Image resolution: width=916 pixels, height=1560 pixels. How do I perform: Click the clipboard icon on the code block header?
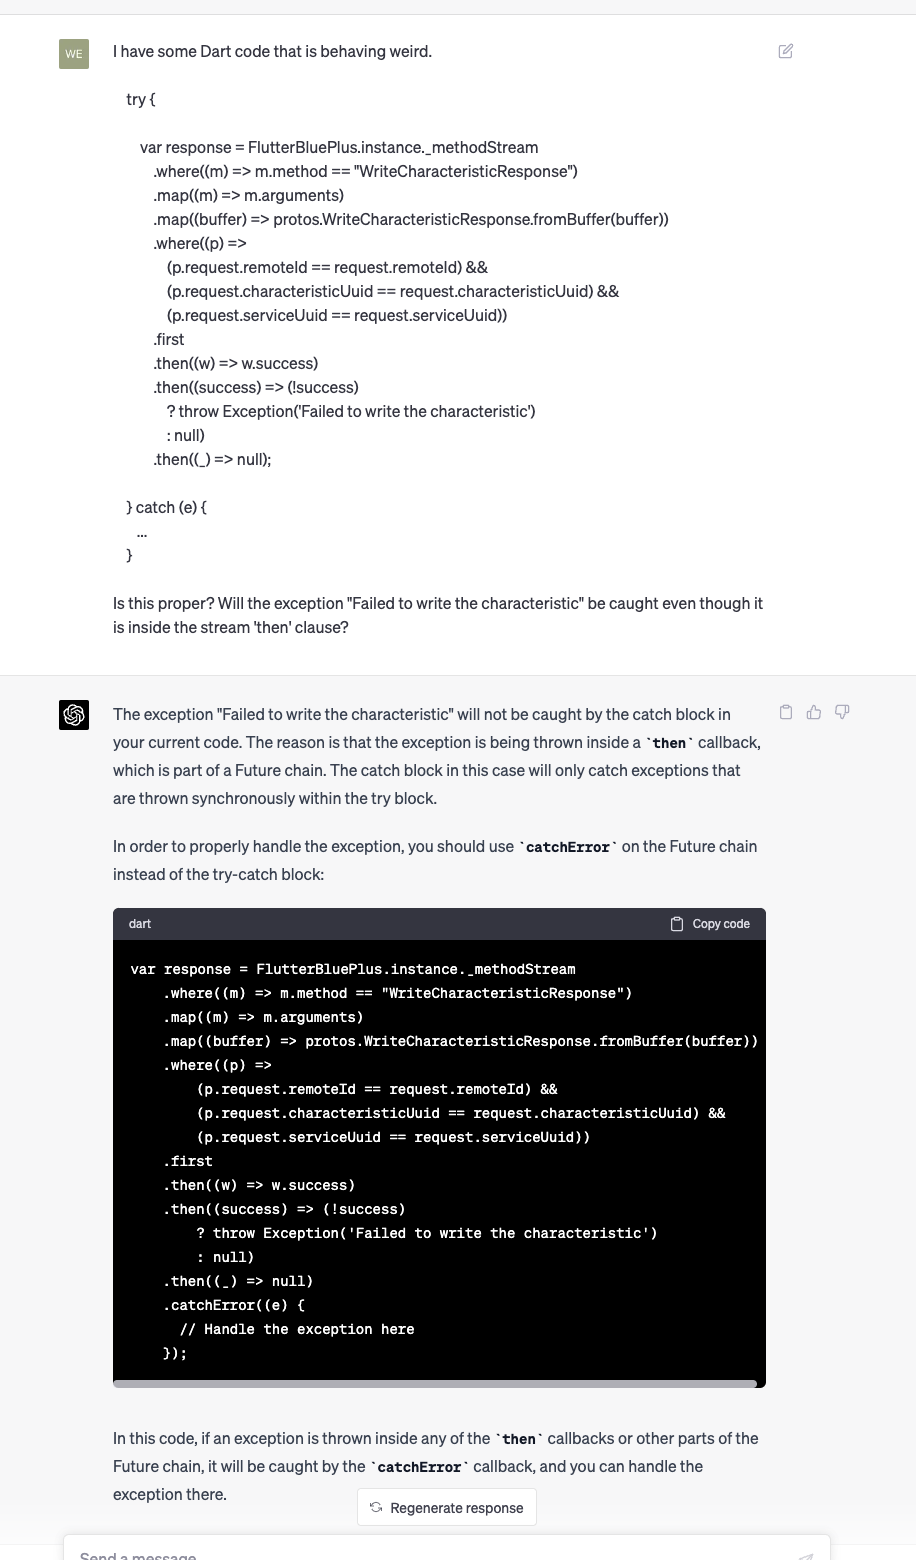675,923
